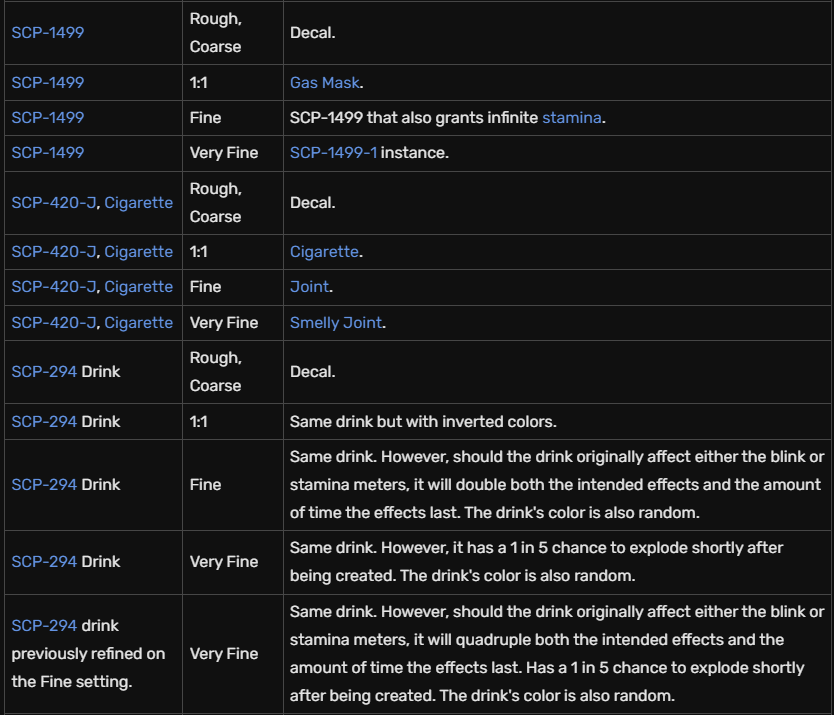Click the Cigarette link in the output column
The image size is (834, 715).
pyautogui.click(x=323, y=251)
